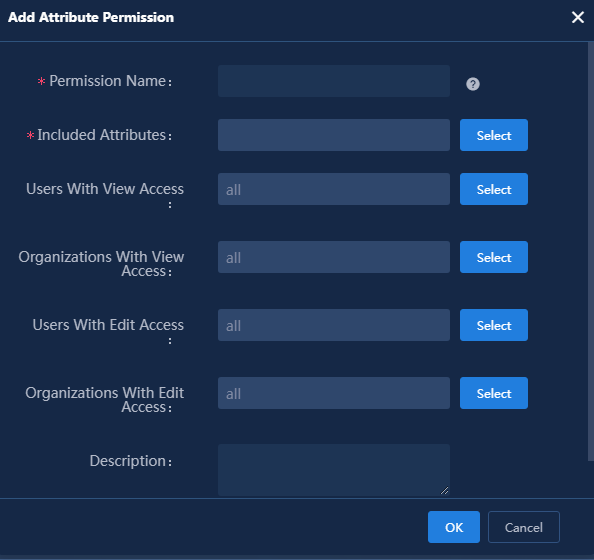Click the Description resize handle corner
This screenshot has width=594, height=560.
(x=444, y=491)
